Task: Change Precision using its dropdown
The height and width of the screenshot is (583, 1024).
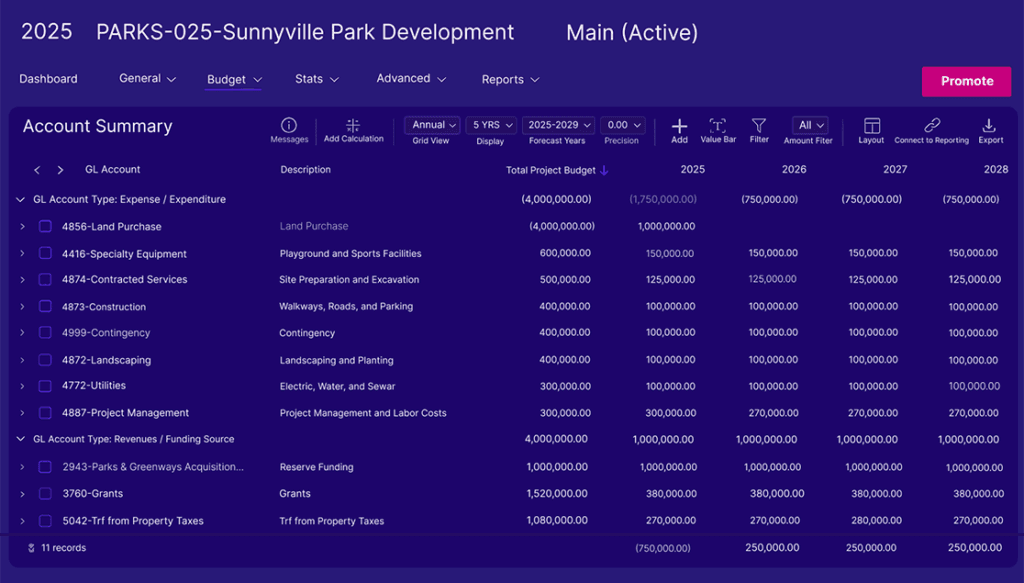Action: [x=623, y=124]
